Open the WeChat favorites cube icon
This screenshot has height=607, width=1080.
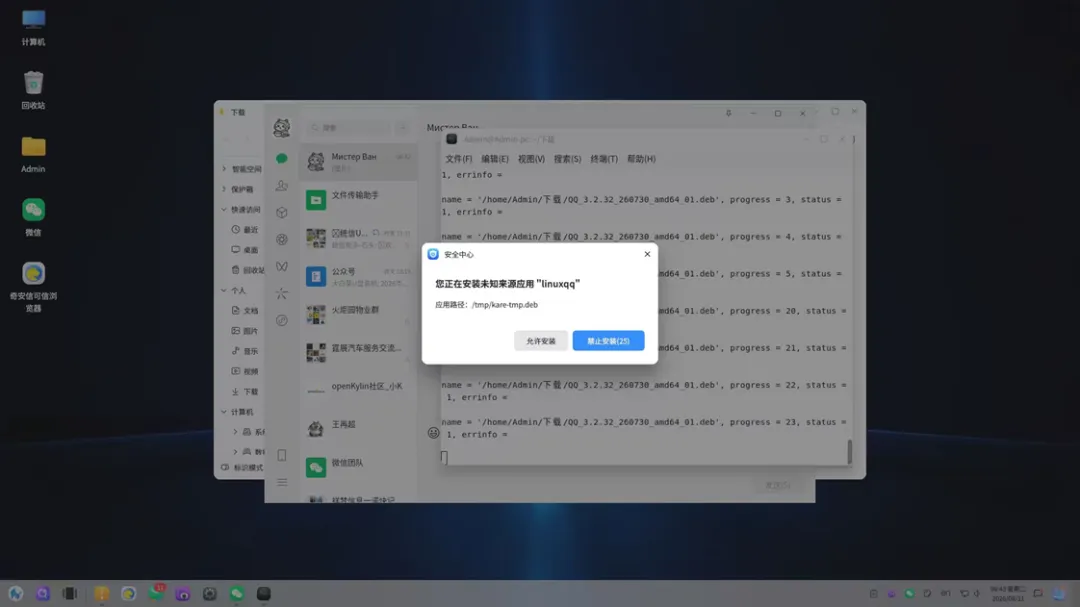click(x=282, y=212)
